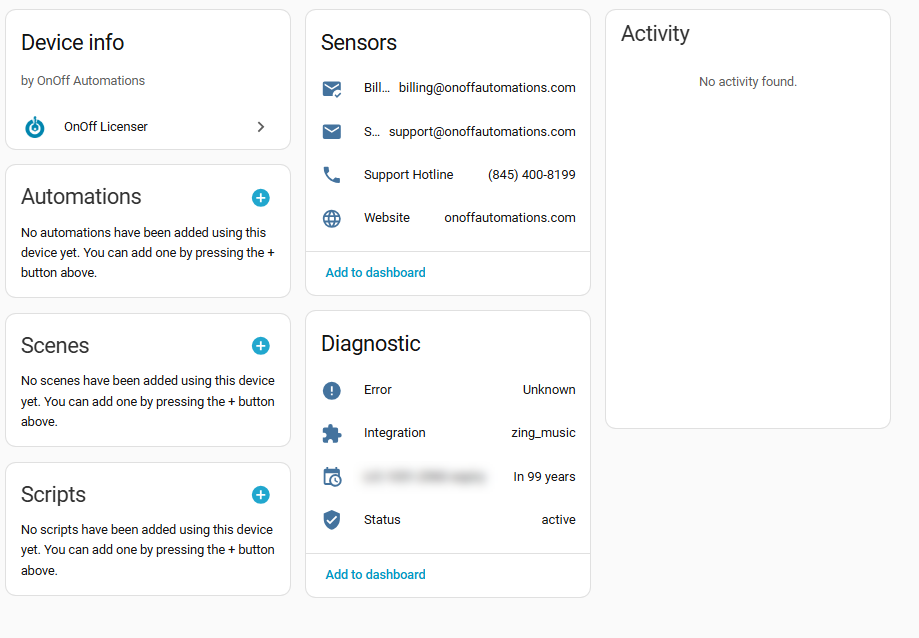This screenshot has height=638, width=919.
Task: Add Sensors card to dashboard
Action: (375, 273)
